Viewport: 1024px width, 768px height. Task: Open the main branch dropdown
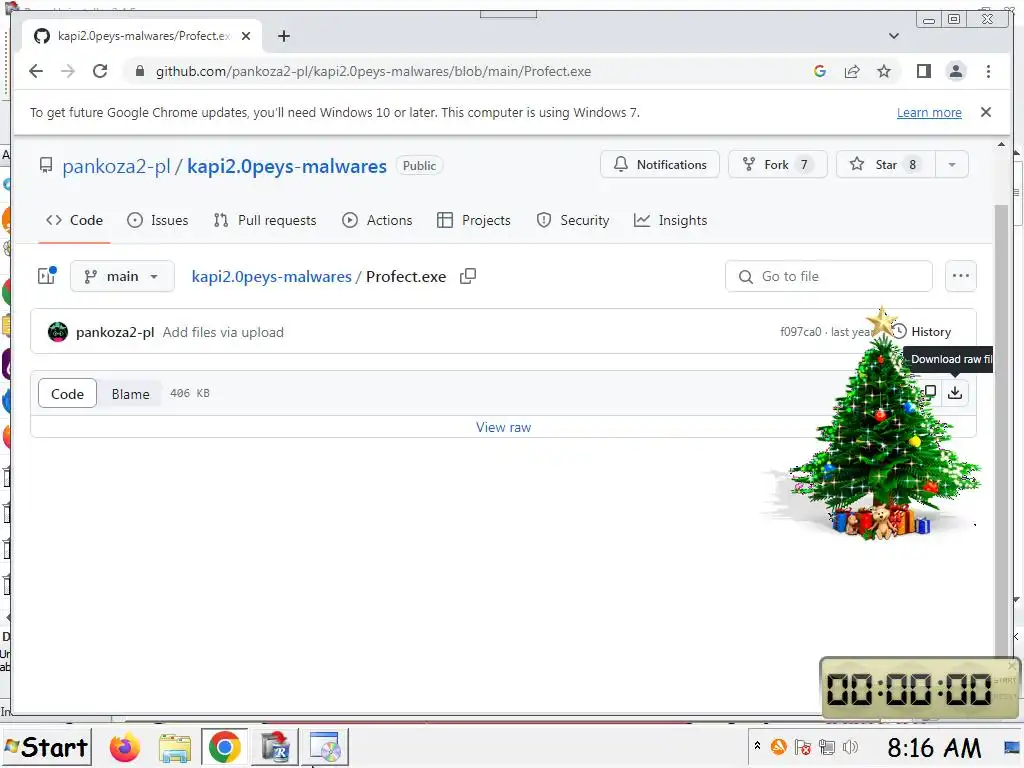[x=122, y=276]
